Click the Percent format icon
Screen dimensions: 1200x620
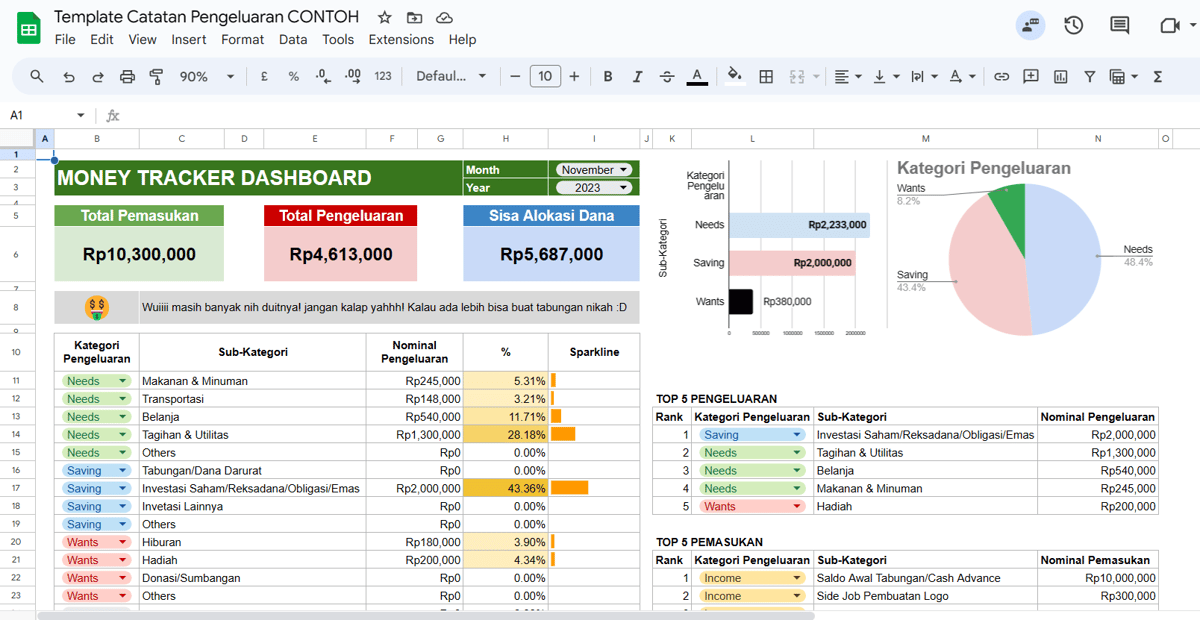coord(293,76)
